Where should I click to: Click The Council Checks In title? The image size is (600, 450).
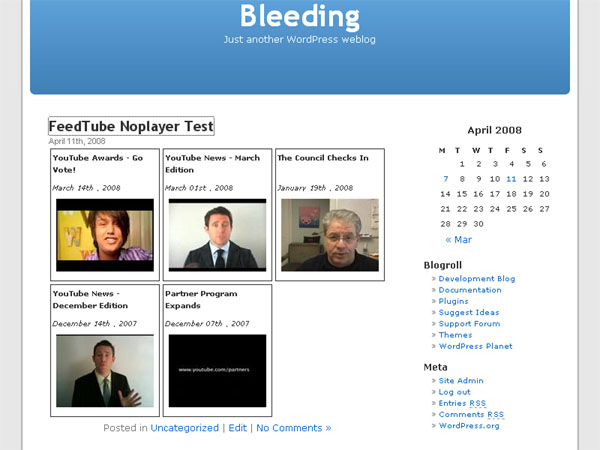(323, 158)
